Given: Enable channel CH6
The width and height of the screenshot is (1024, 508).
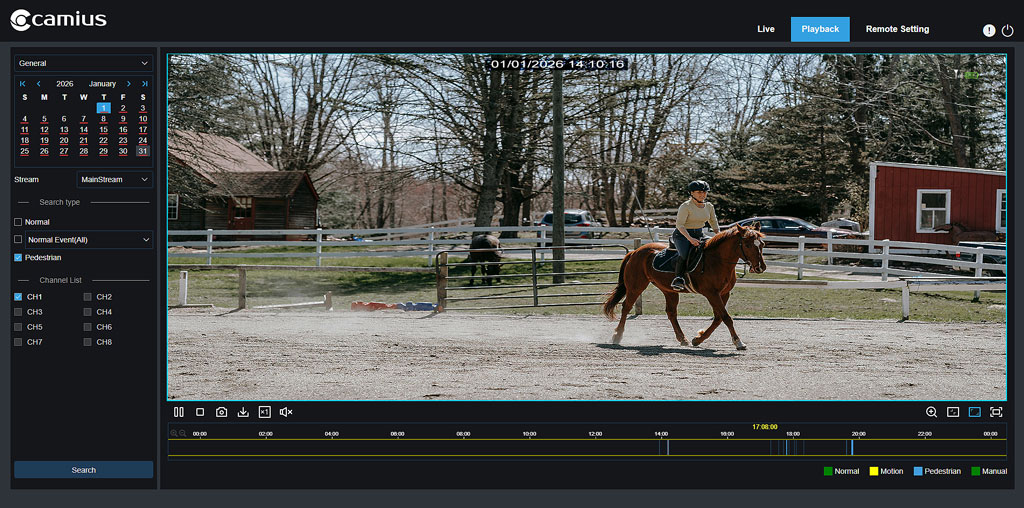Looking at the screenshot, I should pos(88,326).
